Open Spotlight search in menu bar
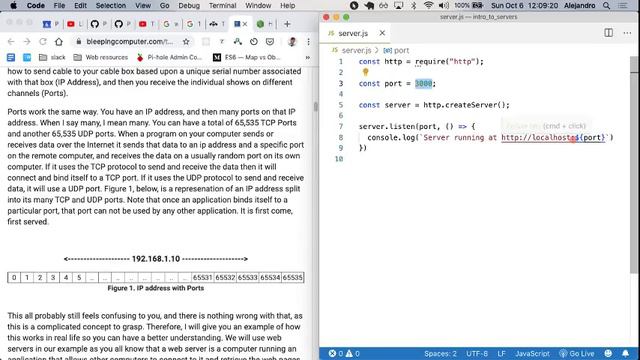Viewport: 640px width, 360px height. click(607, 5)
